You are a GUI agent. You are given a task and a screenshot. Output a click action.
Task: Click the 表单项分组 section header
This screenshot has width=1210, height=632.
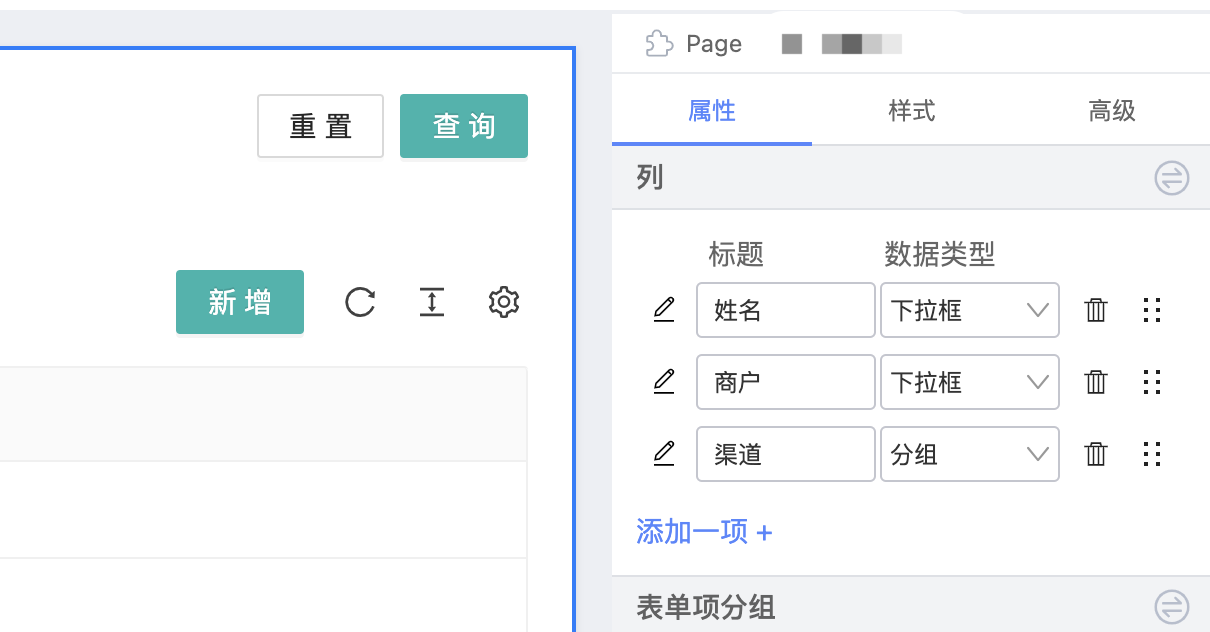911,605
